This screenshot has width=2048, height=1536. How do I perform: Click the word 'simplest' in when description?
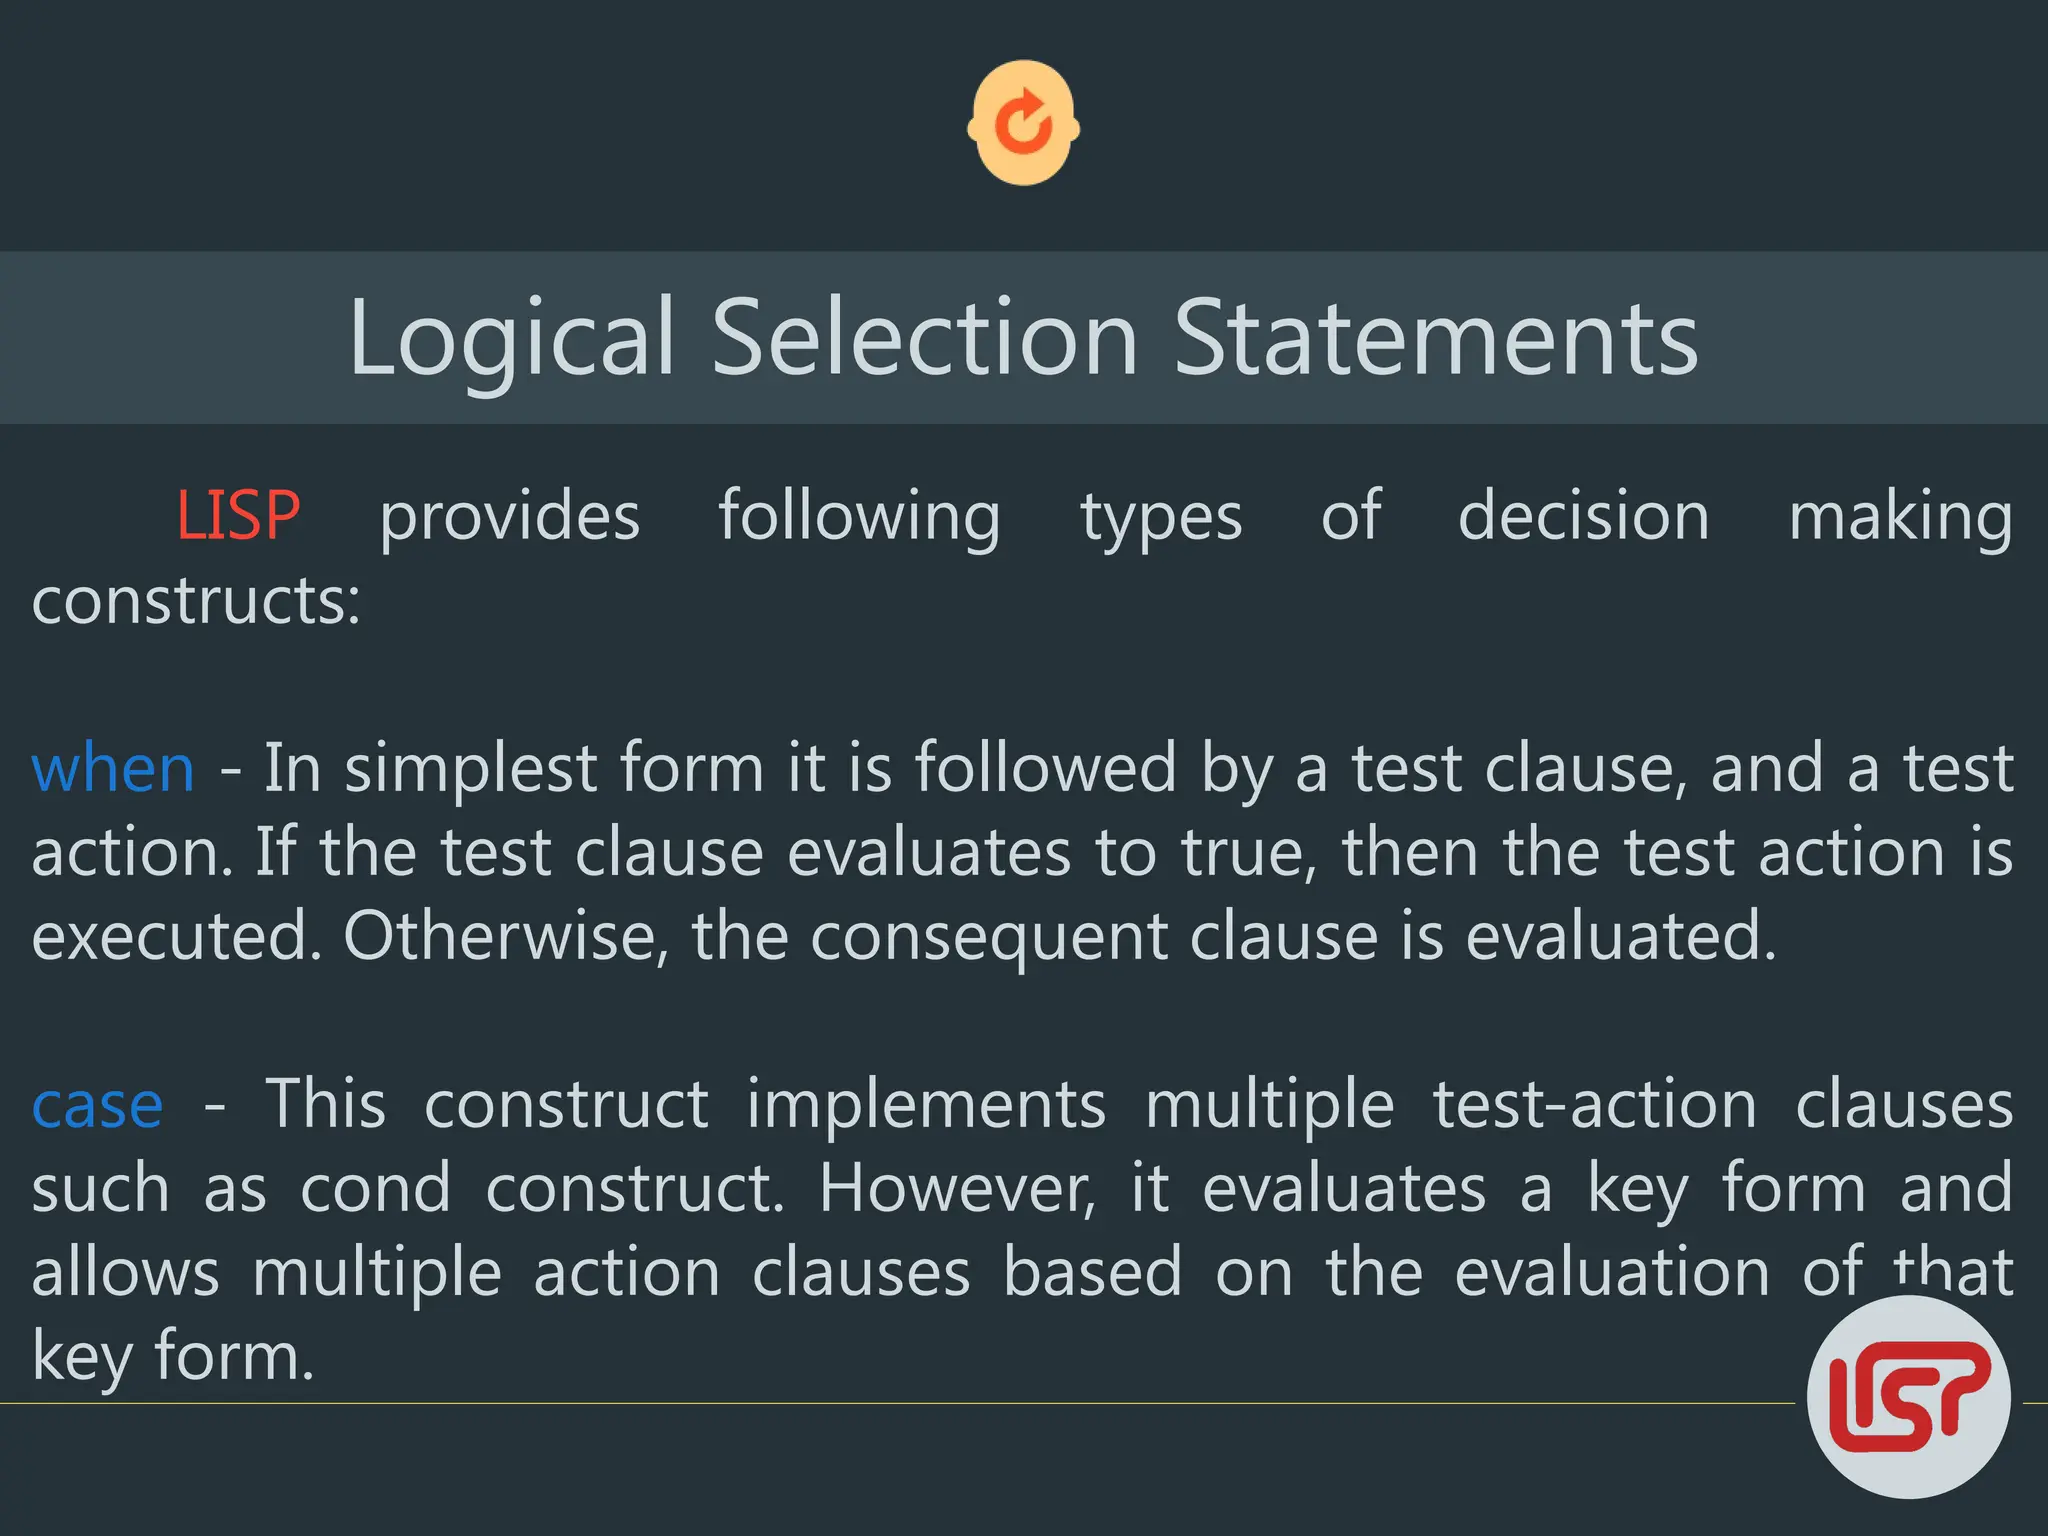pyautogui.click(x=470, y=769)
